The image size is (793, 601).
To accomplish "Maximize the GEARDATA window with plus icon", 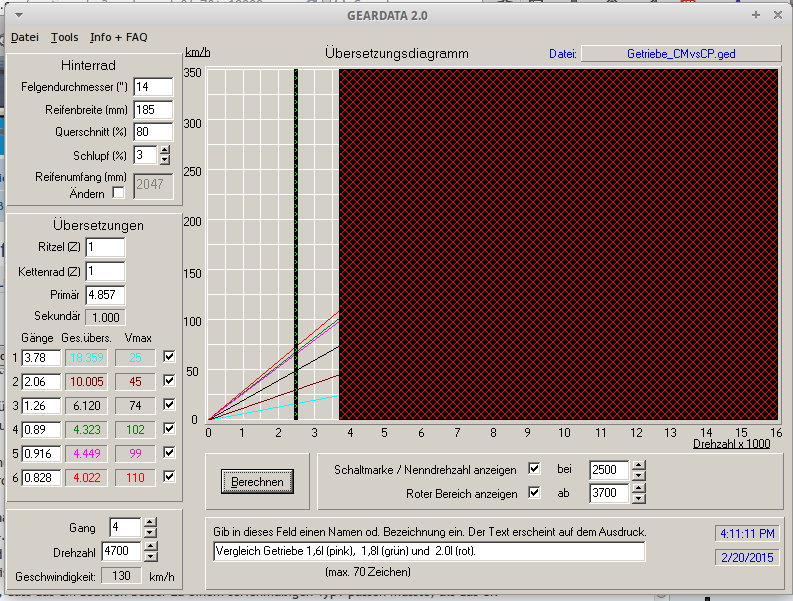I will coord(756,15).
